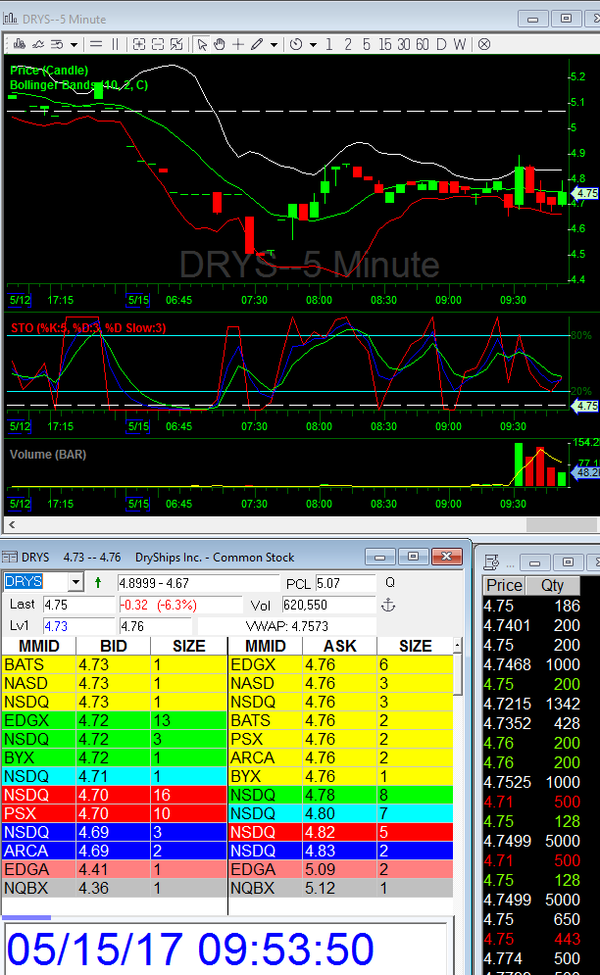
Task: Open the DRYS symbol dropdown
Action: 74,582
